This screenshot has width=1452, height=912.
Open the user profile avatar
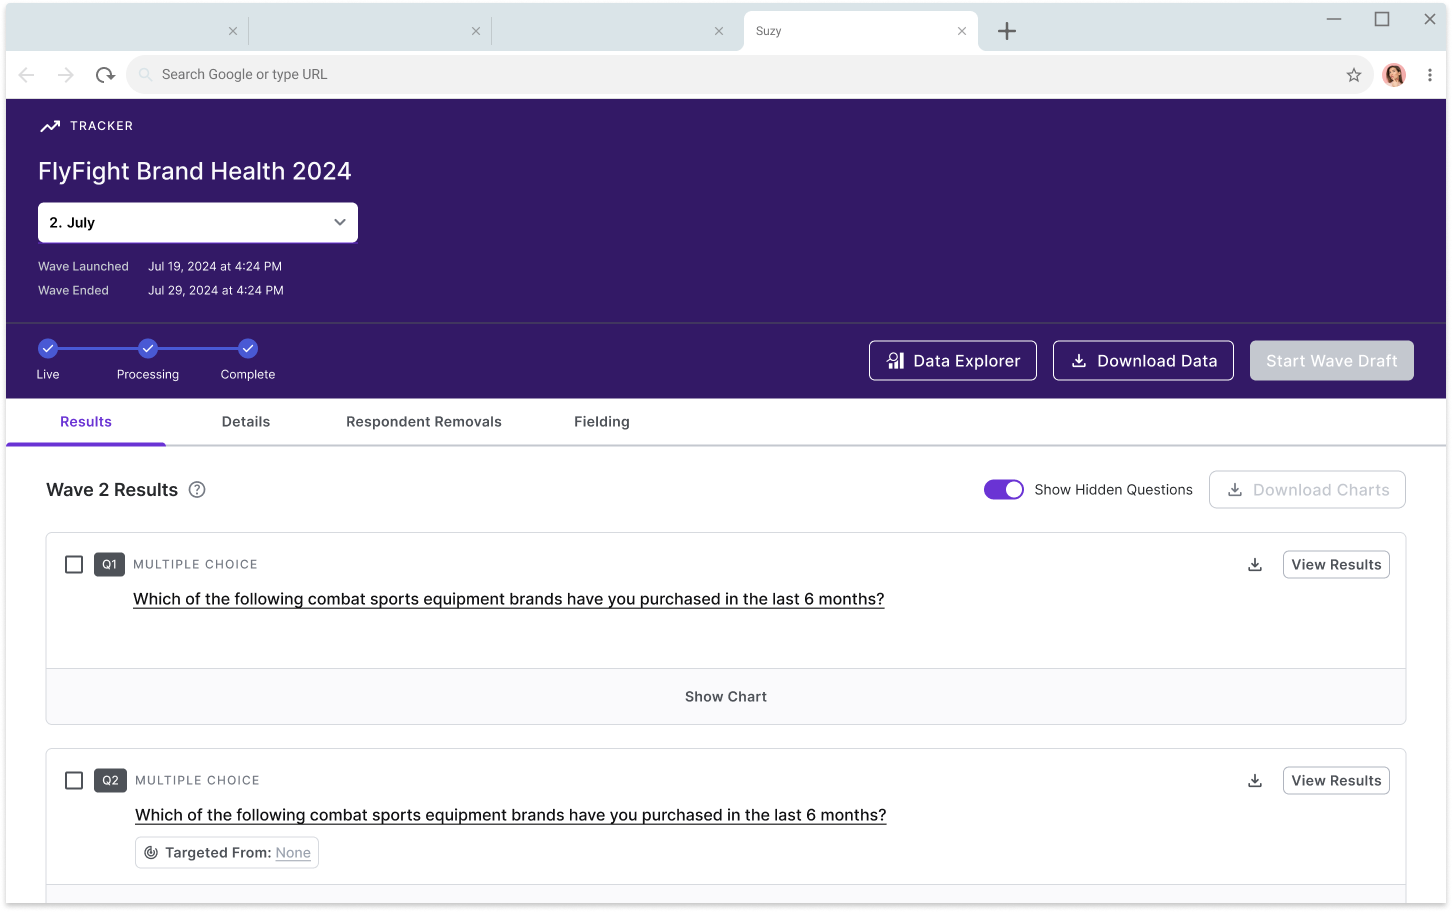pos(1394,75)
